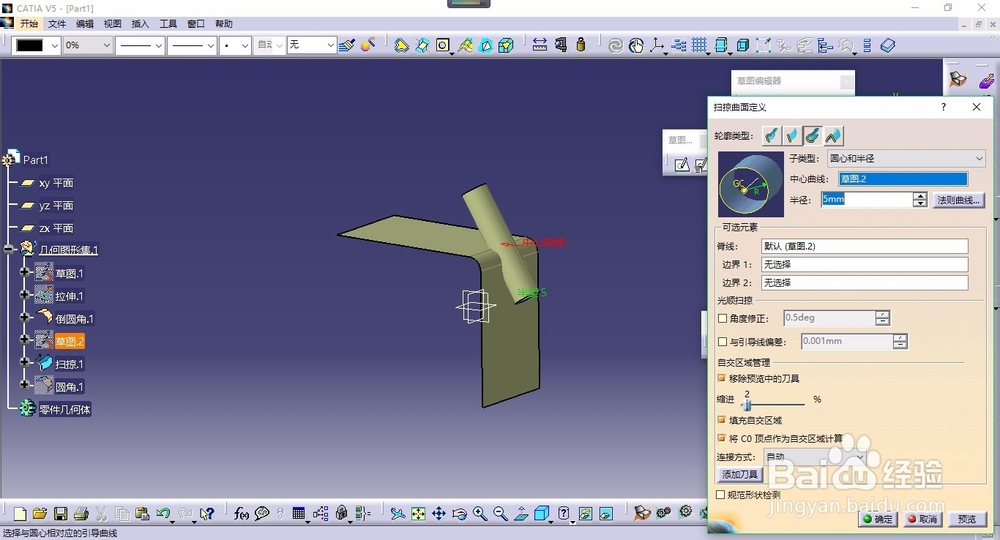Click the Undo arrow icon
This screenshot has width=1000, height=540.
[x=163, y=513]
